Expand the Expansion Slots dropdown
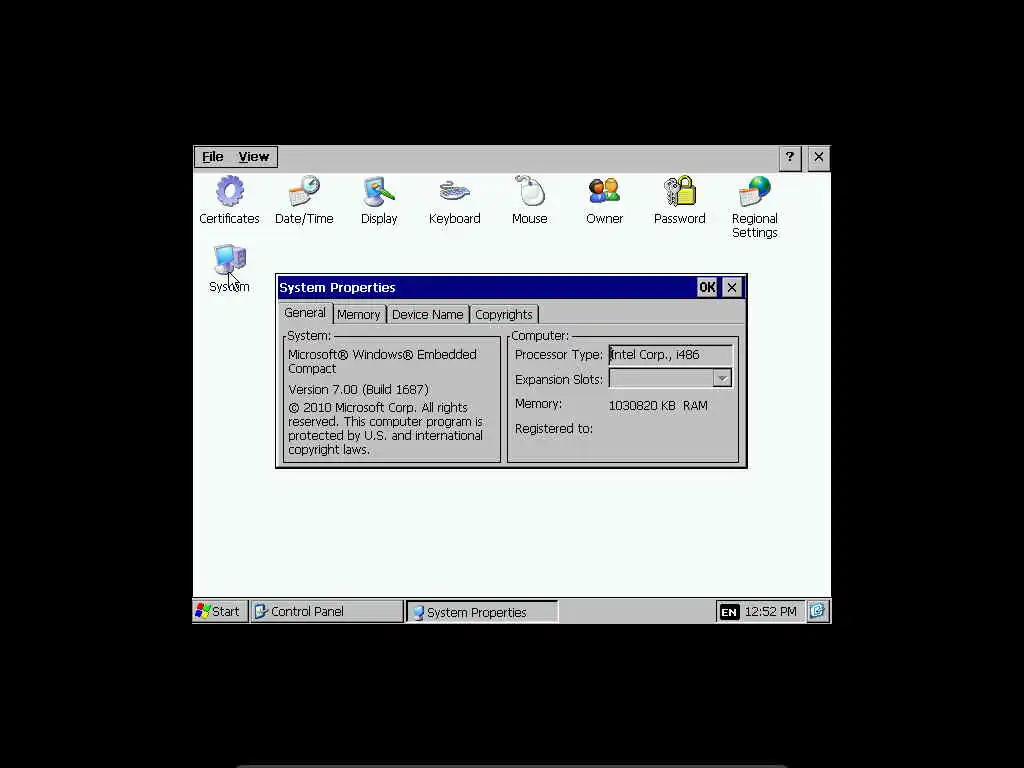 (722, 378)
